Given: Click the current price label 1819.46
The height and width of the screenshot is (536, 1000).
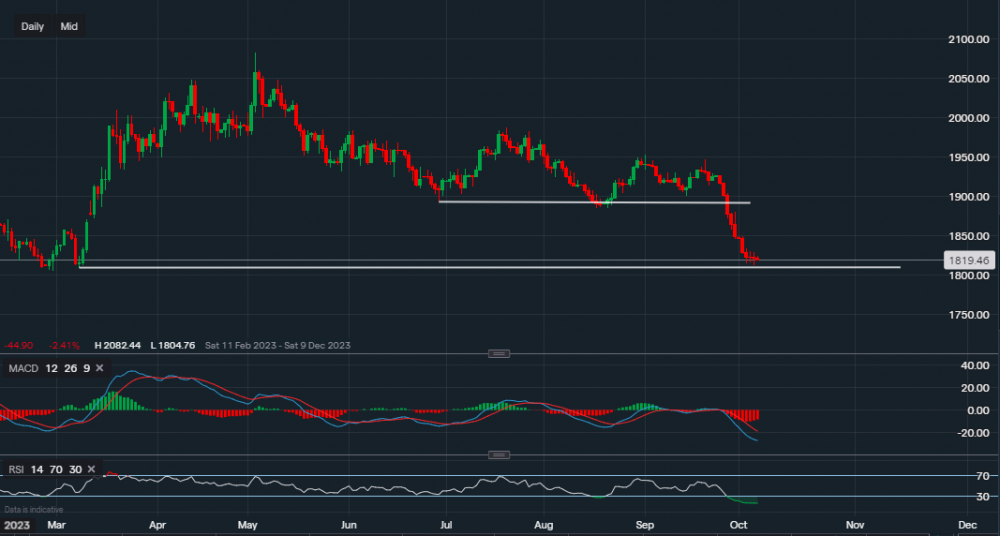Looking at the screenshot, I should tap(967, 260).
